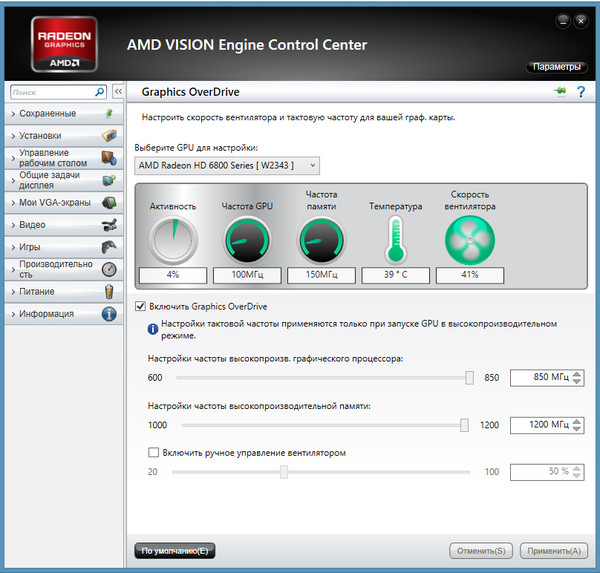Click the Активность gauge dial
Viewport: 600px width, 573px height.
click(x=173, y=240)
